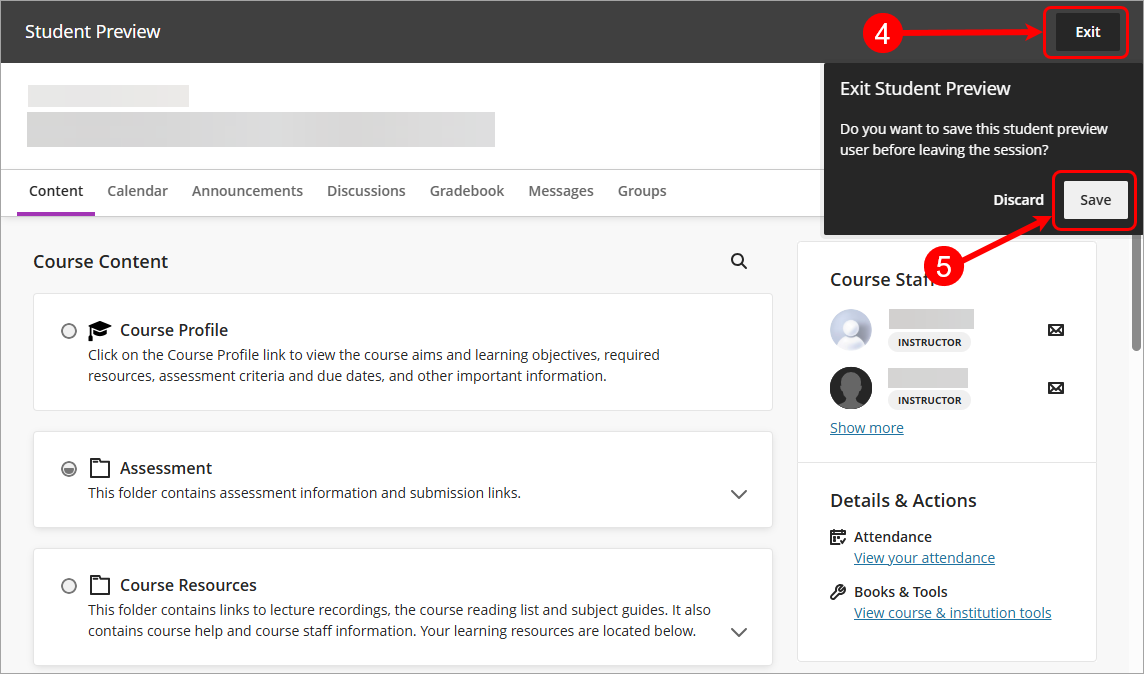Click the Attendance calendar icon

pyautogui.click(x=838, y=537)
